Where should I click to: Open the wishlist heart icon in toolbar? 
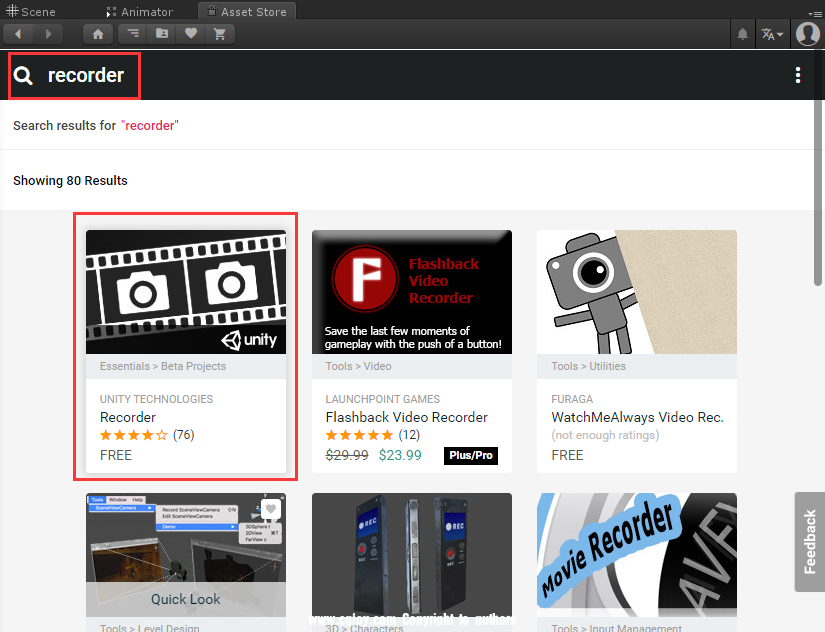191,34
